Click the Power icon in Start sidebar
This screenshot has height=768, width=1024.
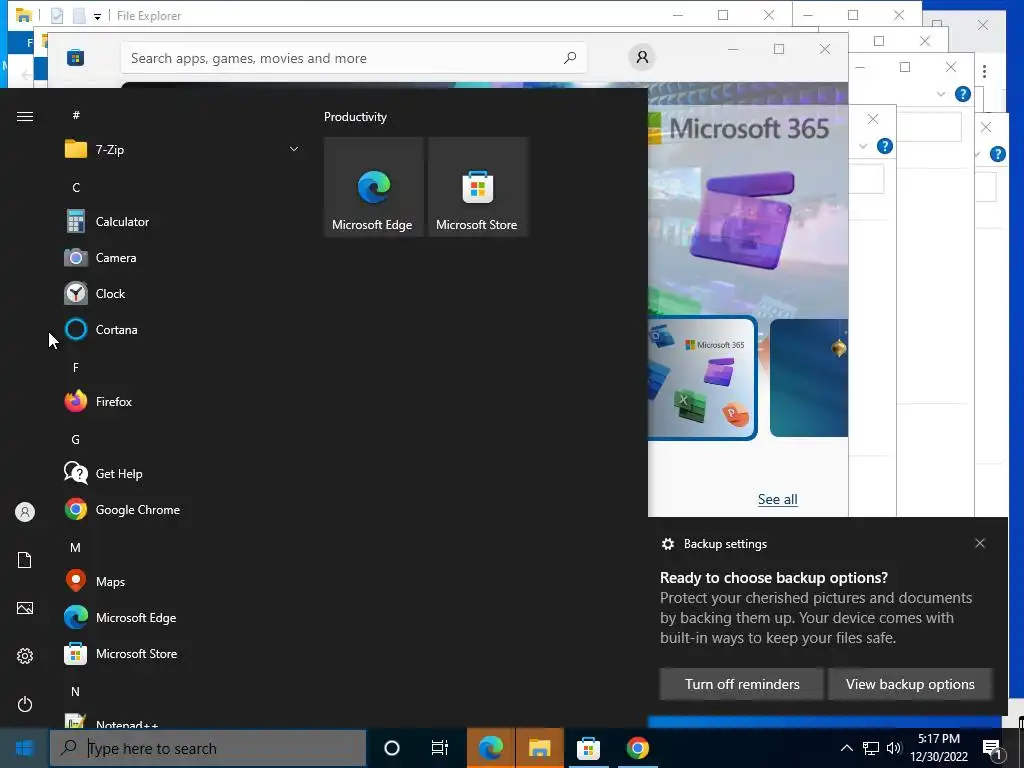(x=25, y=704)
